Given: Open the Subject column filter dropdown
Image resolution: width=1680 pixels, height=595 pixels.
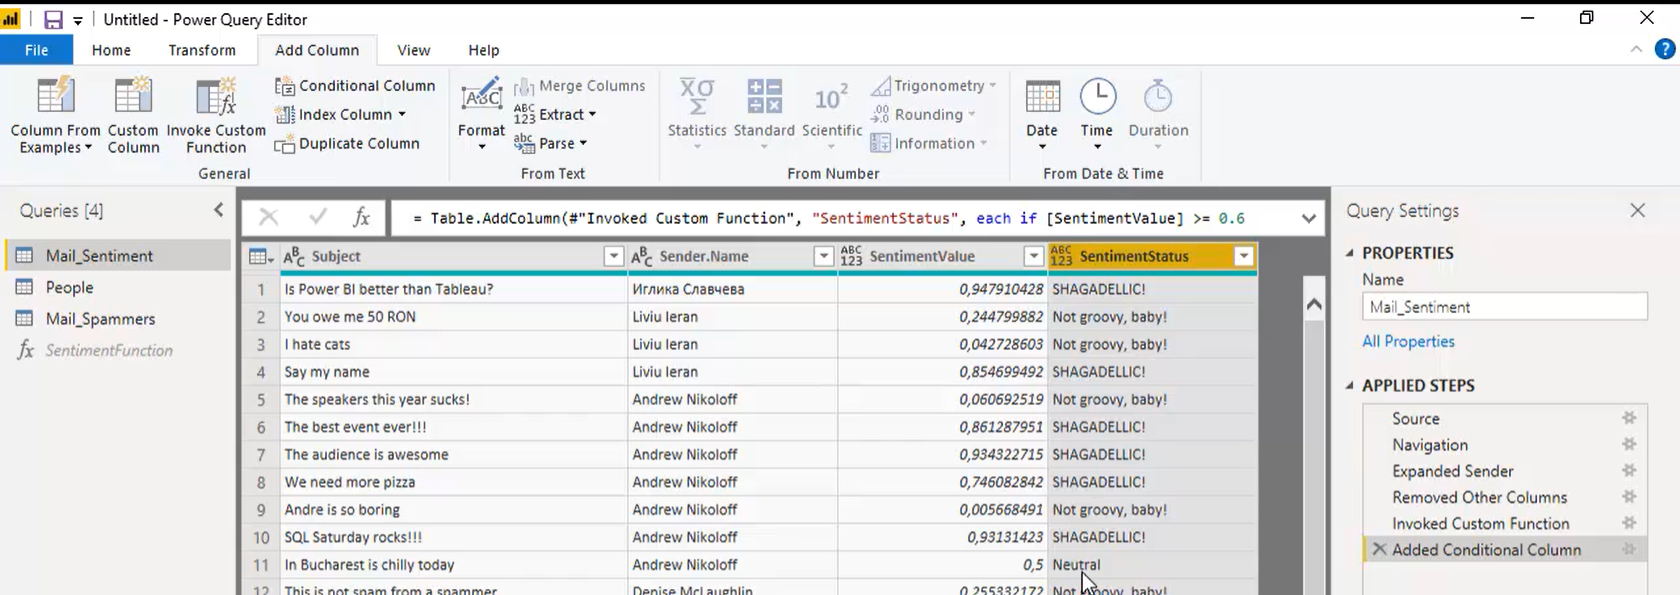Looking at the screenshot, I should 613,257.
